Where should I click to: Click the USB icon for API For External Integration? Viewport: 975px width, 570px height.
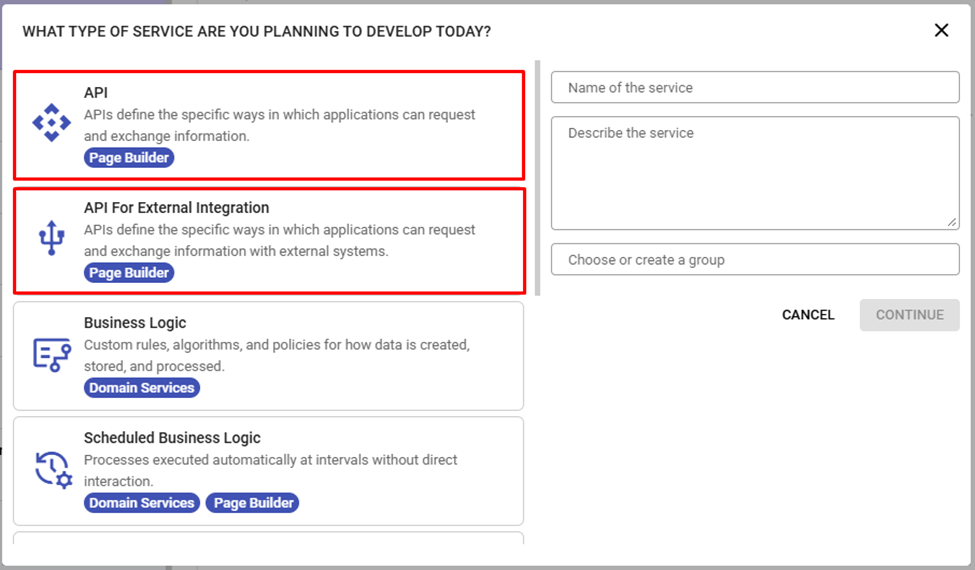tap(52, 237)
